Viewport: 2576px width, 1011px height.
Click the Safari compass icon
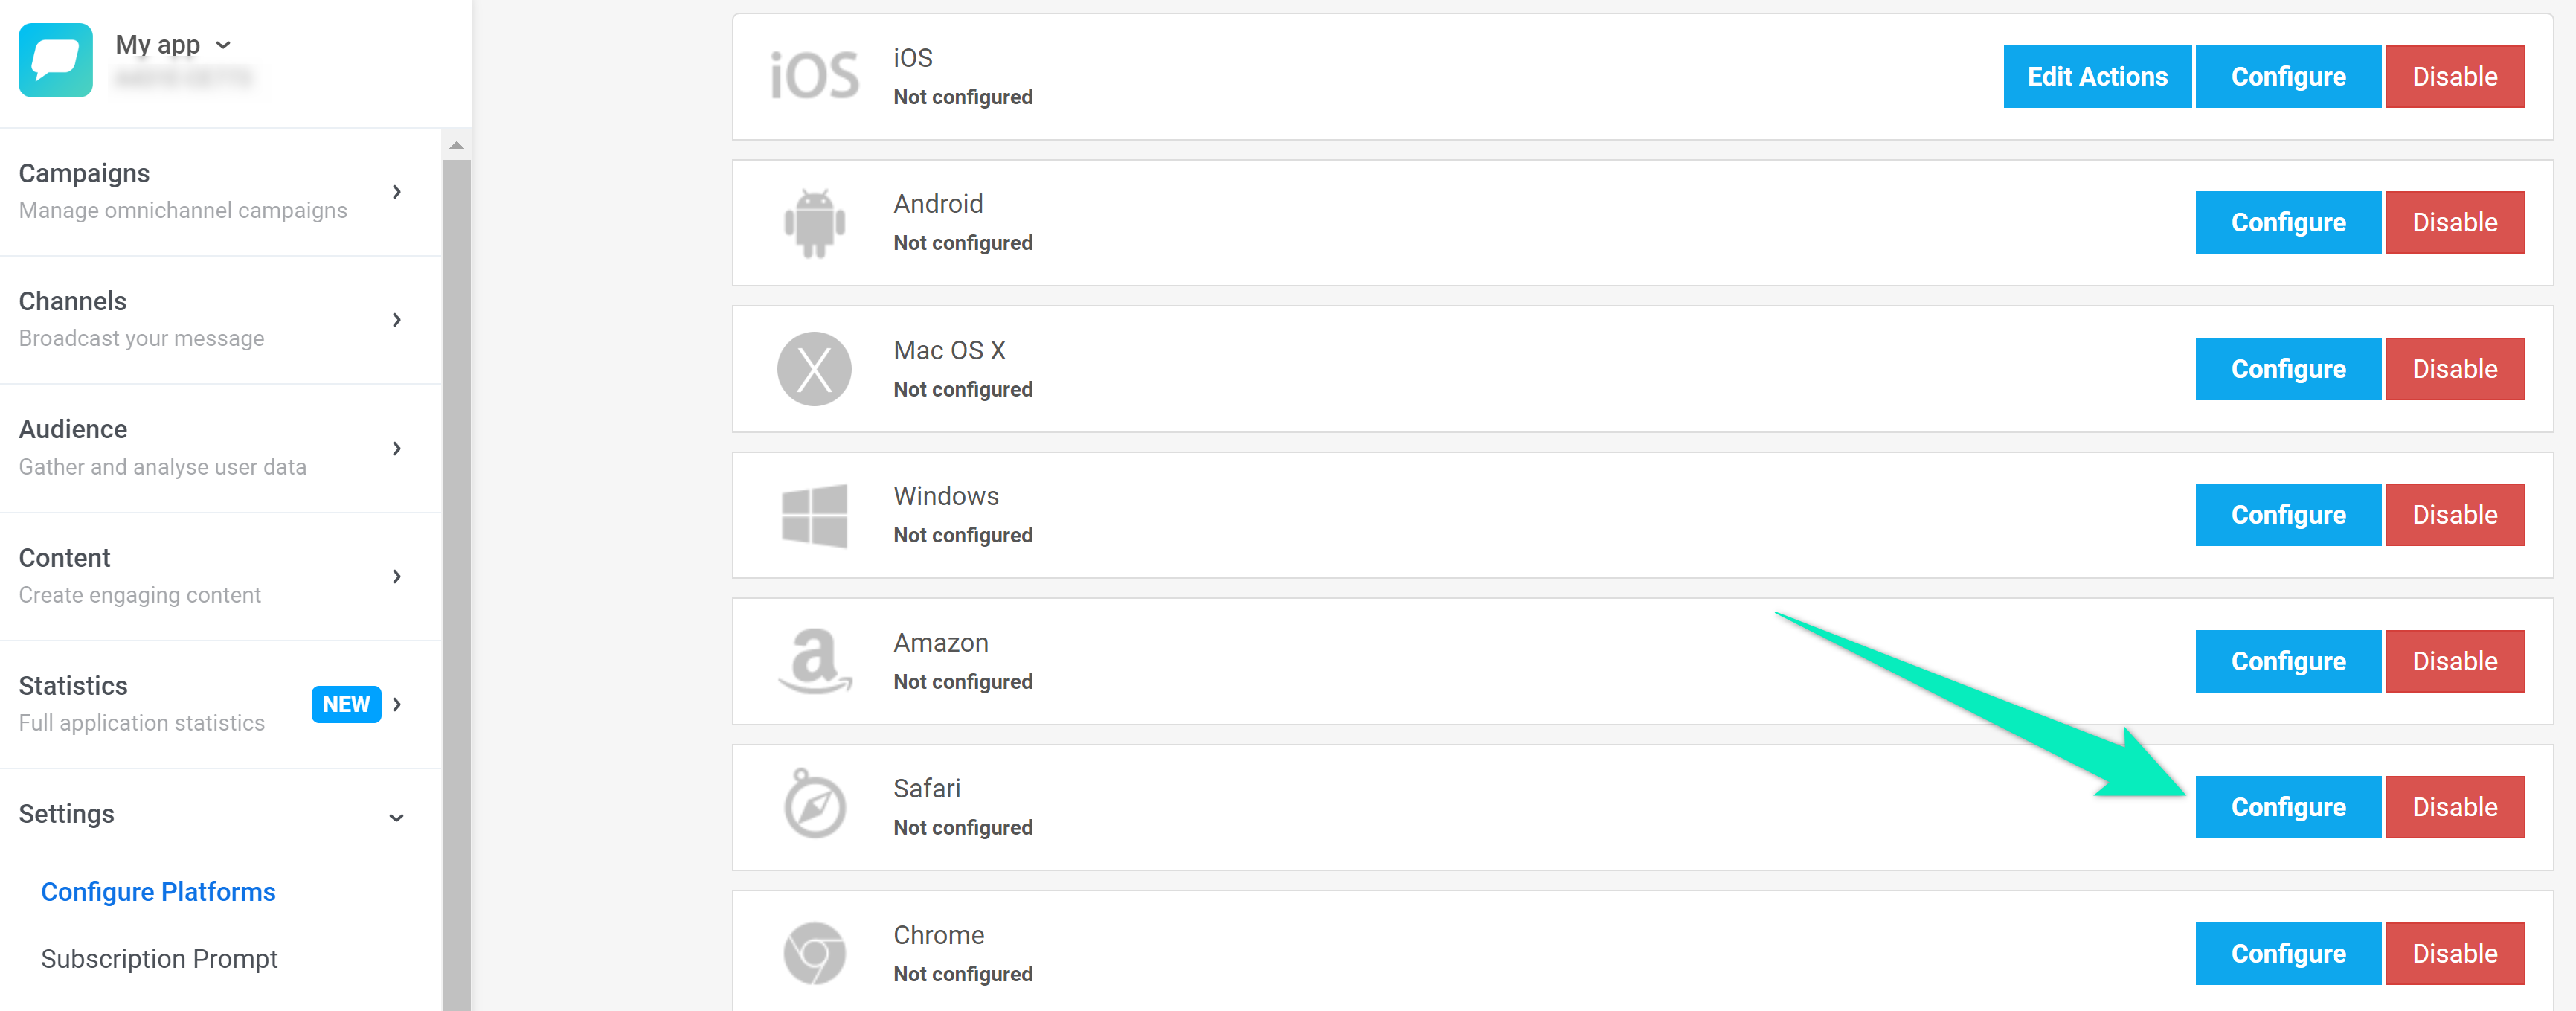(x=814, y=806)
